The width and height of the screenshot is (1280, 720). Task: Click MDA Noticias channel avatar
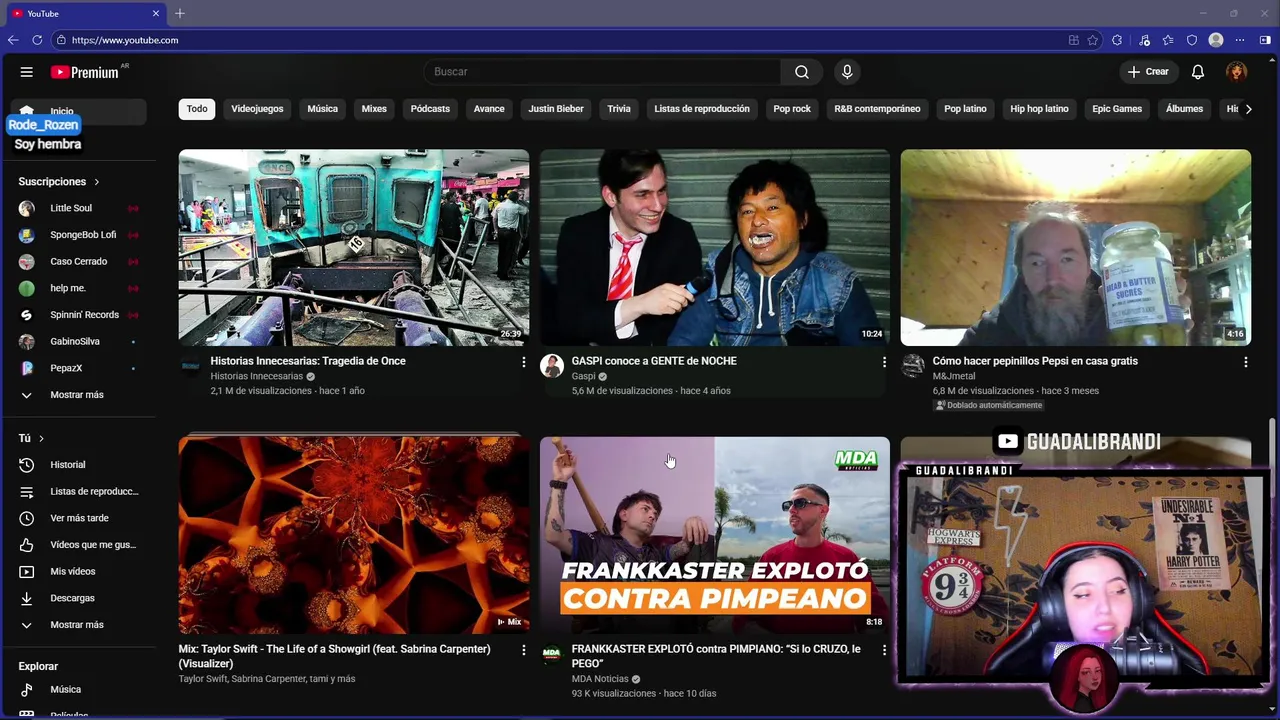[x=552, y=654]
